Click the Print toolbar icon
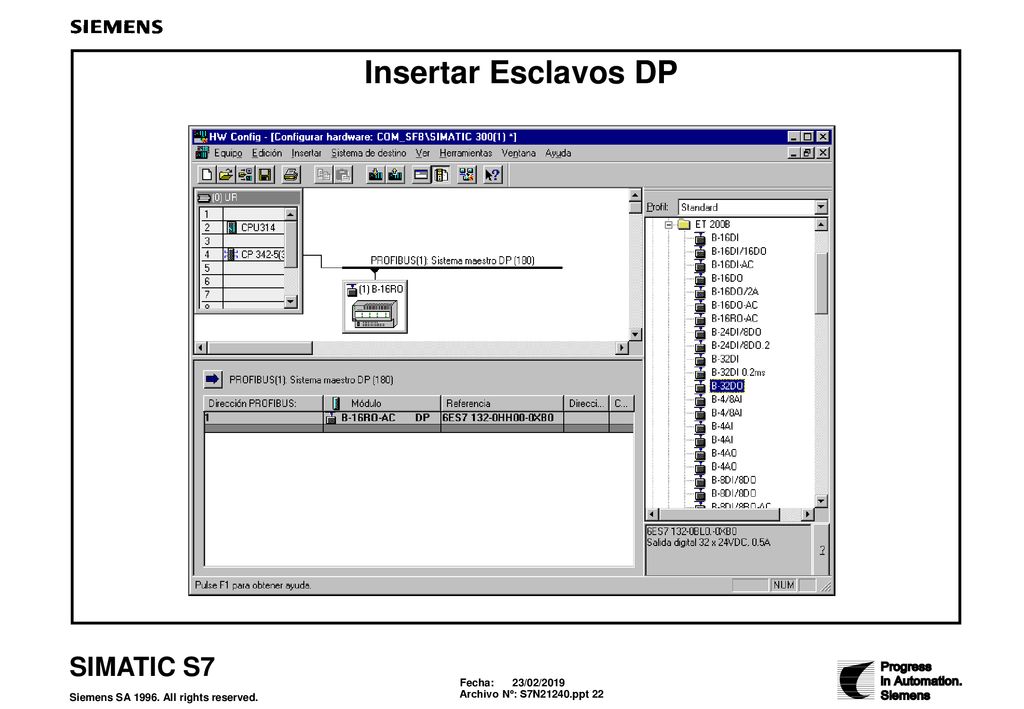This screenshot has width=1024, height=709. point(291,174)
